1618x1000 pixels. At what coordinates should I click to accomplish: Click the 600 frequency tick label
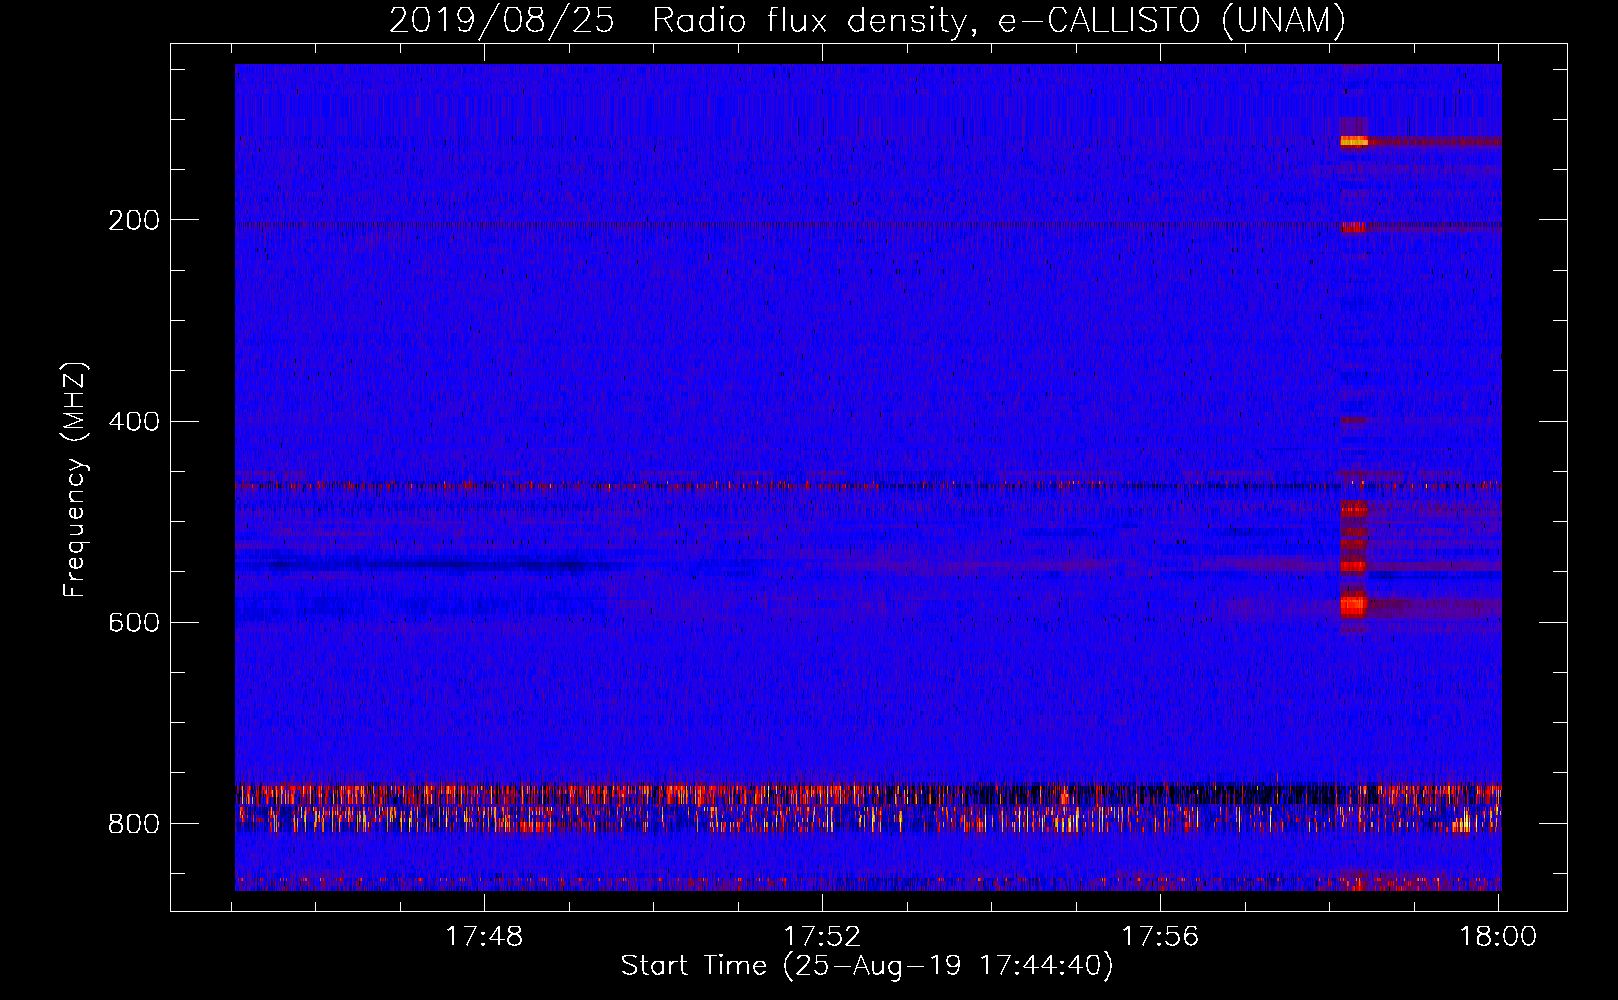(x=134, y=622)
